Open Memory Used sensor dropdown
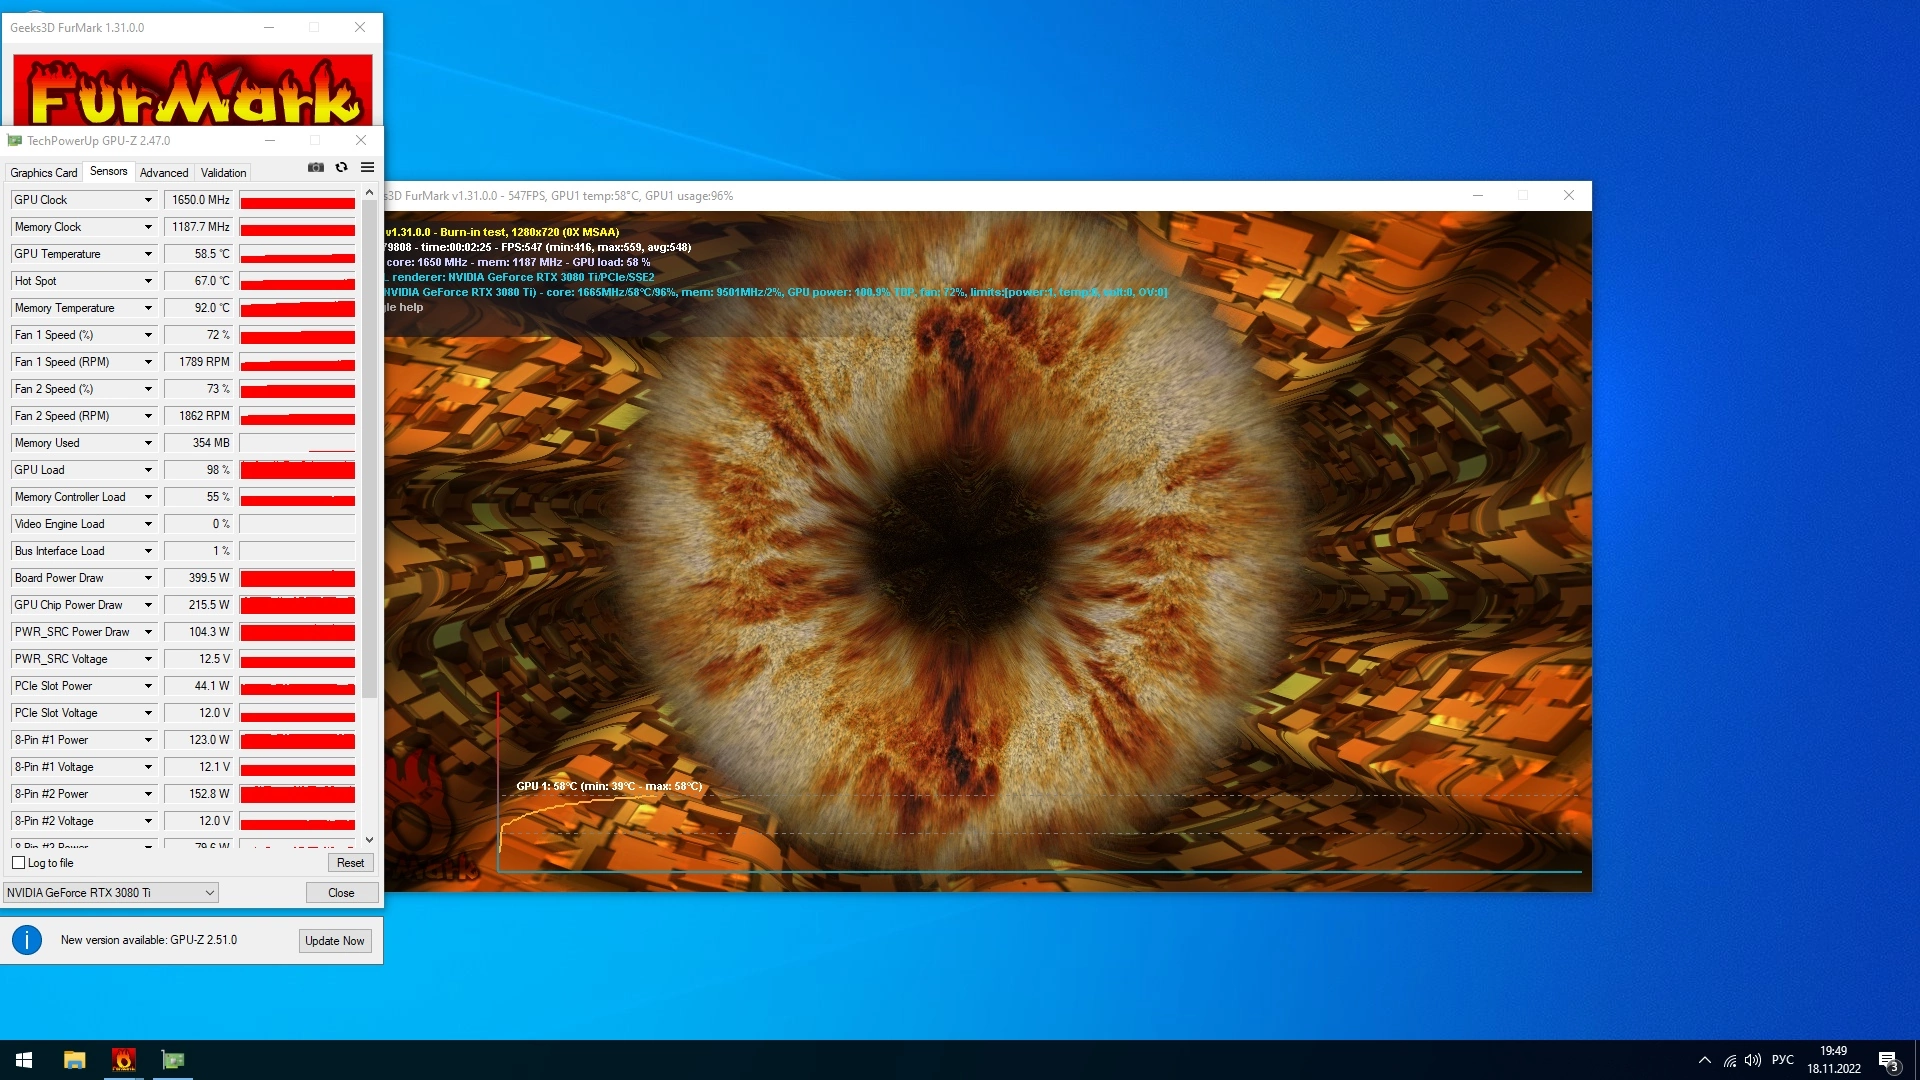The width and height of the screenshot is (1920, 1080). (x=148, y=443)
